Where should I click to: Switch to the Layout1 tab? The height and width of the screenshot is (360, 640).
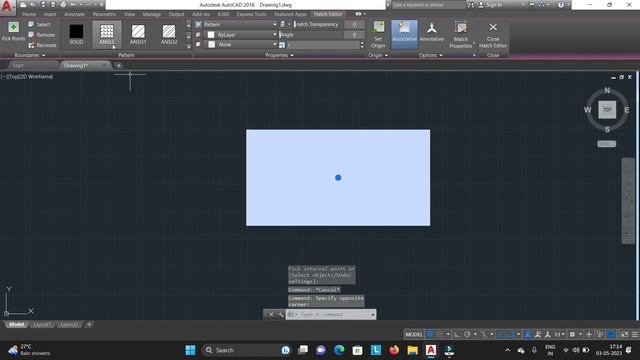(42, 324)
